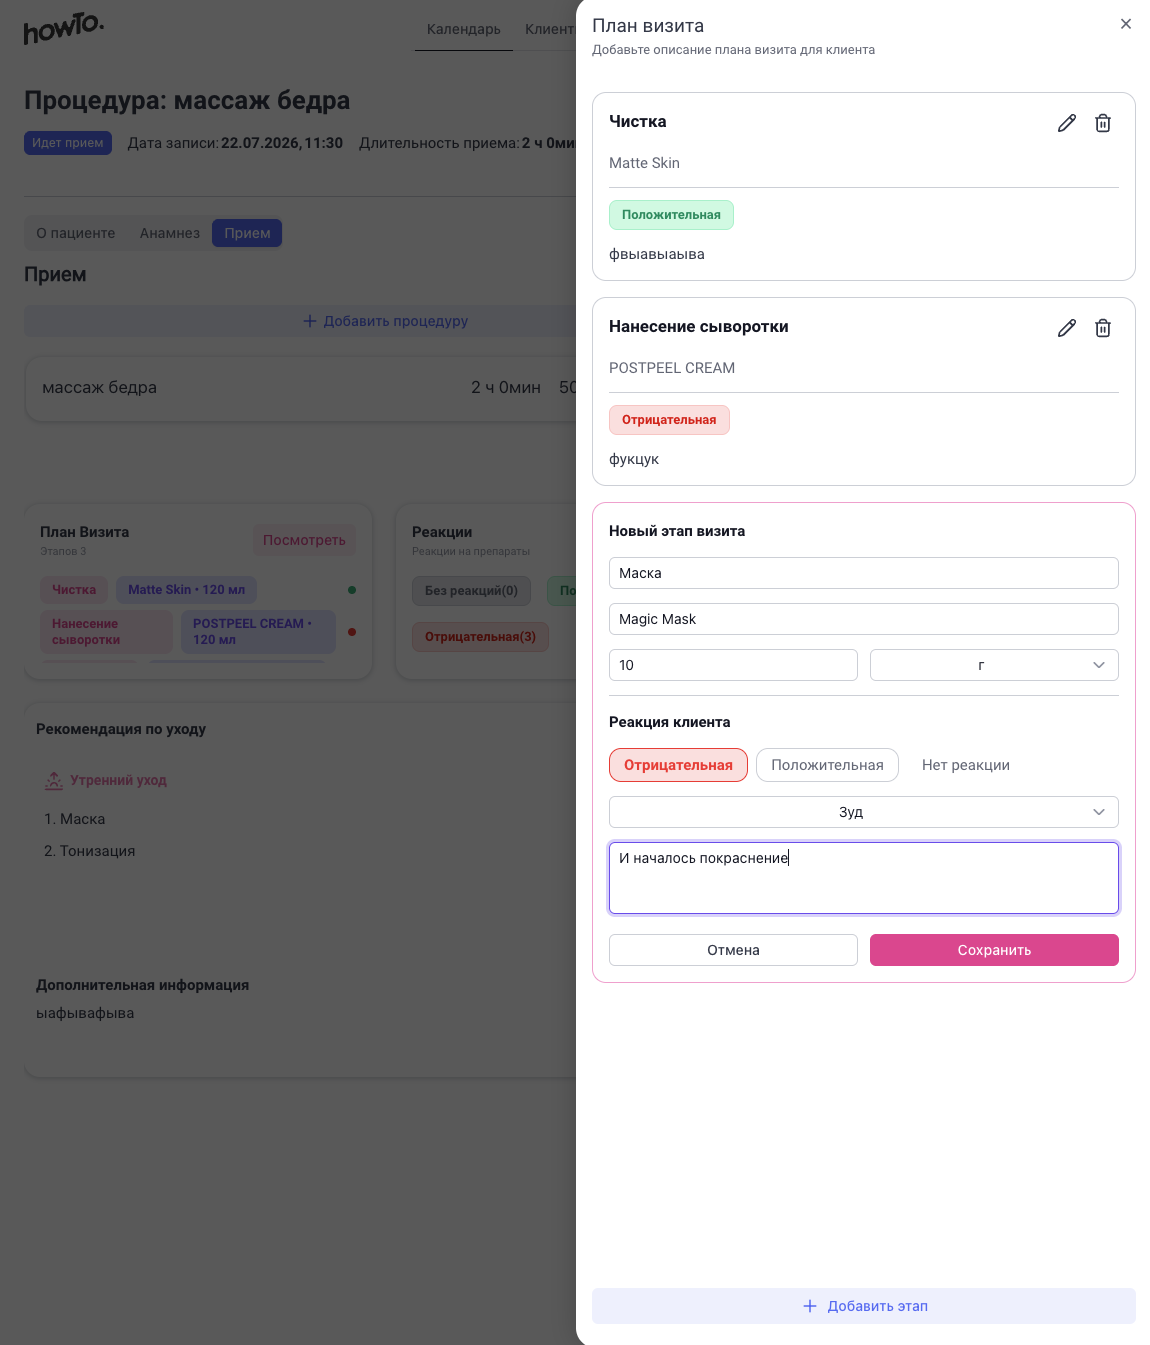The height and width of the screenshot is (1345, 1150).
Task: Cancel the new stage with Отмена
Action: 733,950
